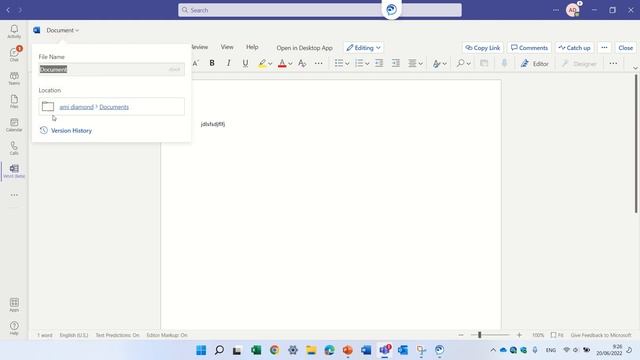Open the Documents folder link
The height and width of the screenshot is (360, 640).
point(114,107)
